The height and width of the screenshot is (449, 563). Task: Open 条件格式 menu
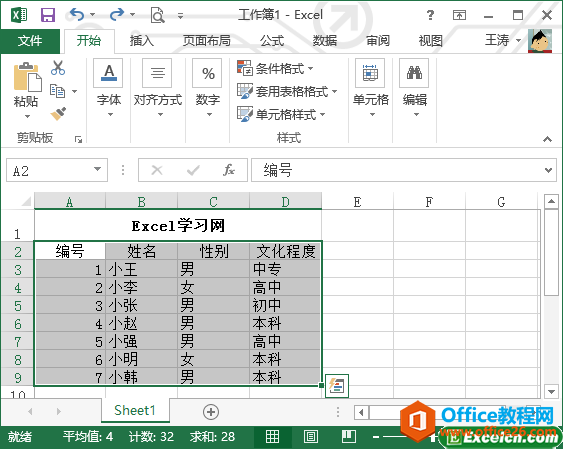[275, 68]
